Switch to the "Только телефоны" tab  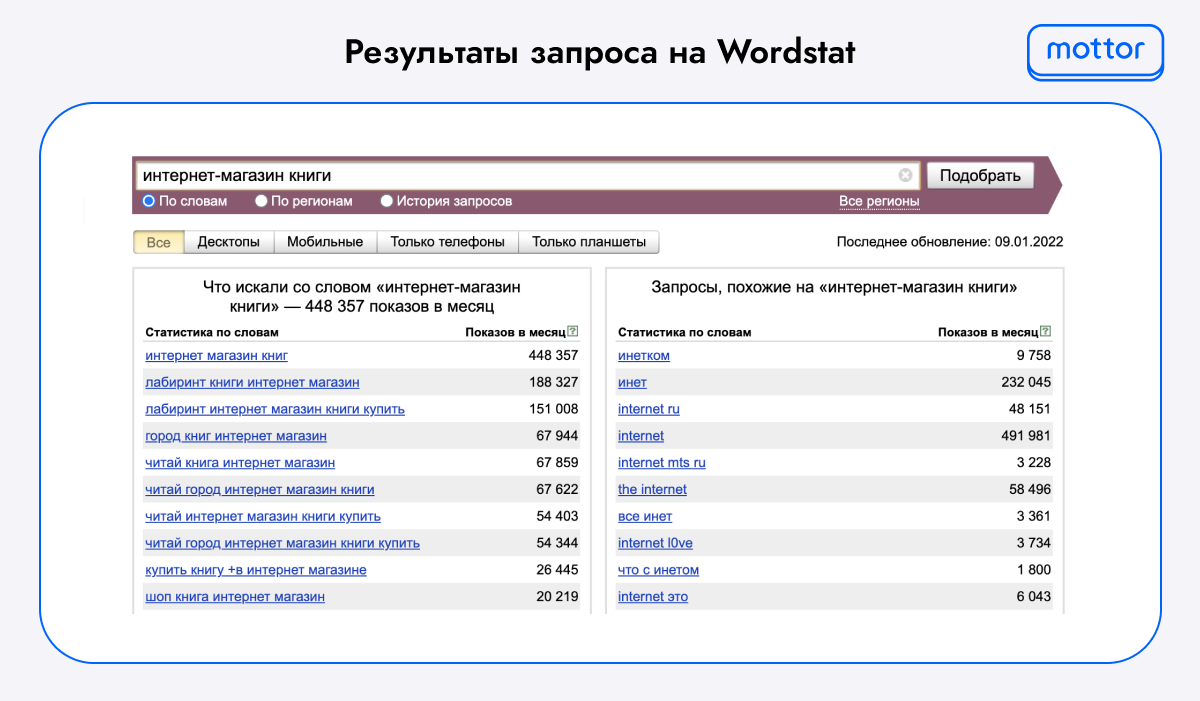pyautogui.click(x=448, y=242)
